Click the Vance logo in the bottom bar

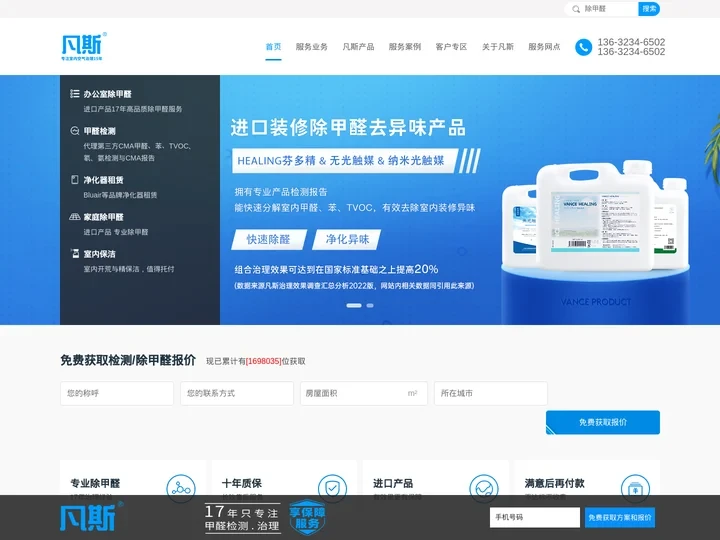coord(91,516)
